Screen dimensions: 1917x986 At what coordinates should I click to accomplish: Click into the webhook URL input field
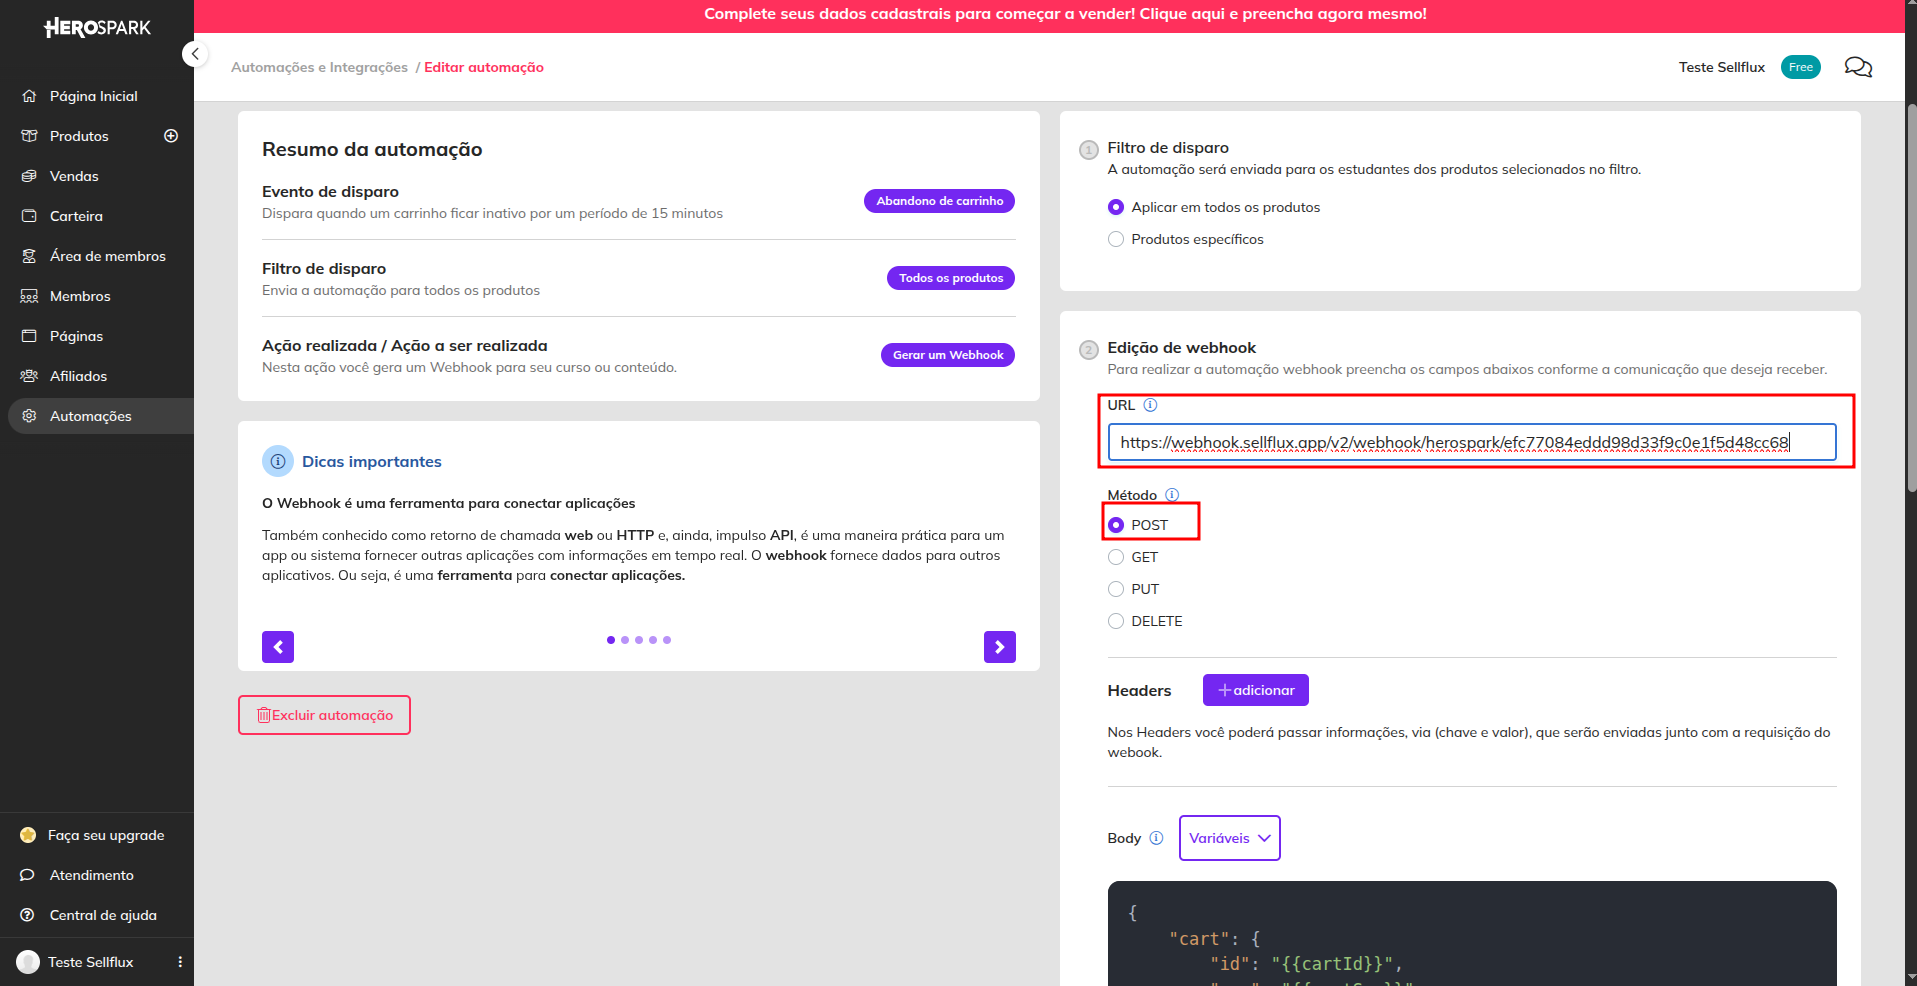pos(1471,442)
